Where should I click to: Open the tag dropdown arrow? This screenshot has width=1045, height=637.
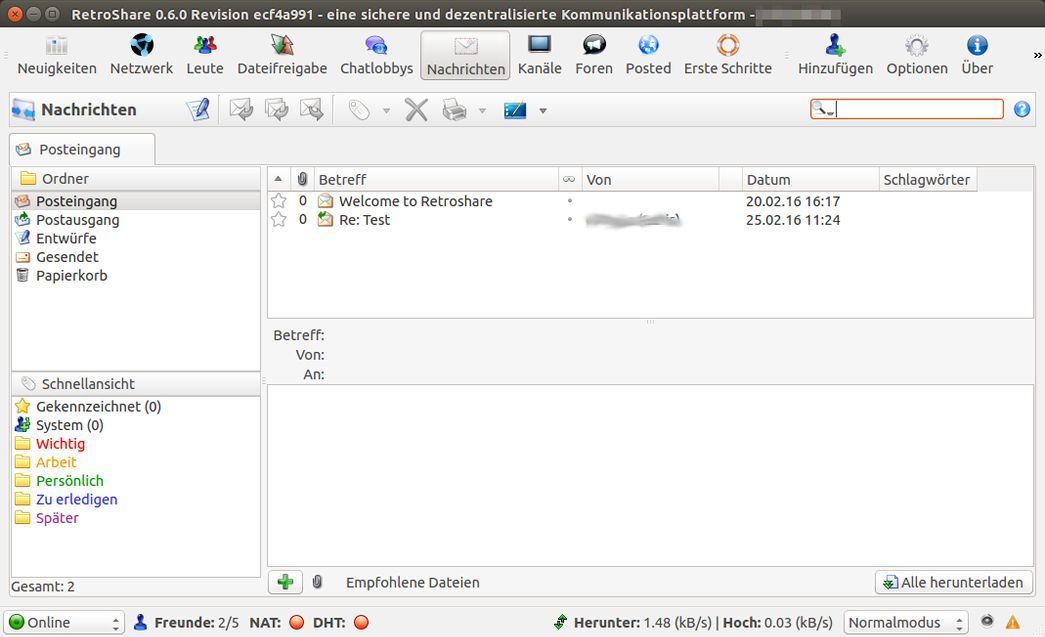(x=386, y=111)
